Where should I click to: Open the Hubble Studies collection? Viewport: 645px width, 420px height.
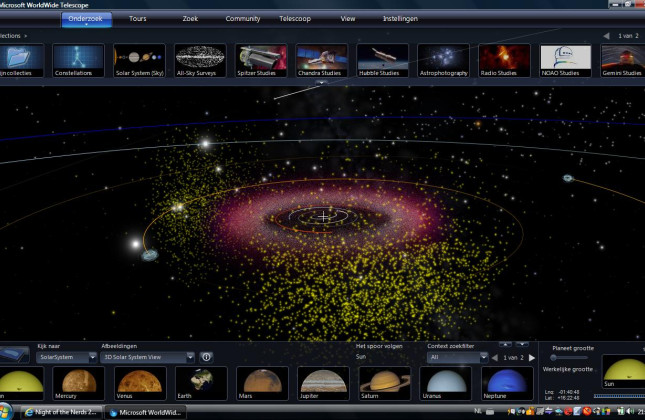(x=383, y=60)
